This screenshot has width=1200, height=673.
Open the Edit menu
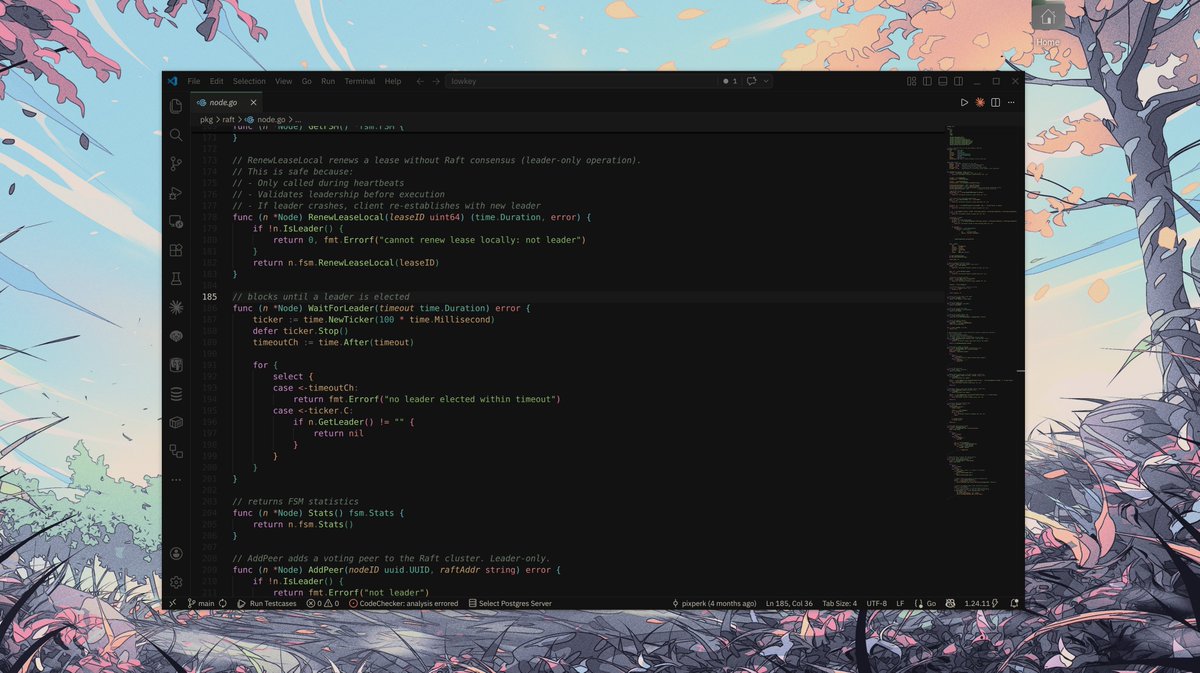[216, 81]
